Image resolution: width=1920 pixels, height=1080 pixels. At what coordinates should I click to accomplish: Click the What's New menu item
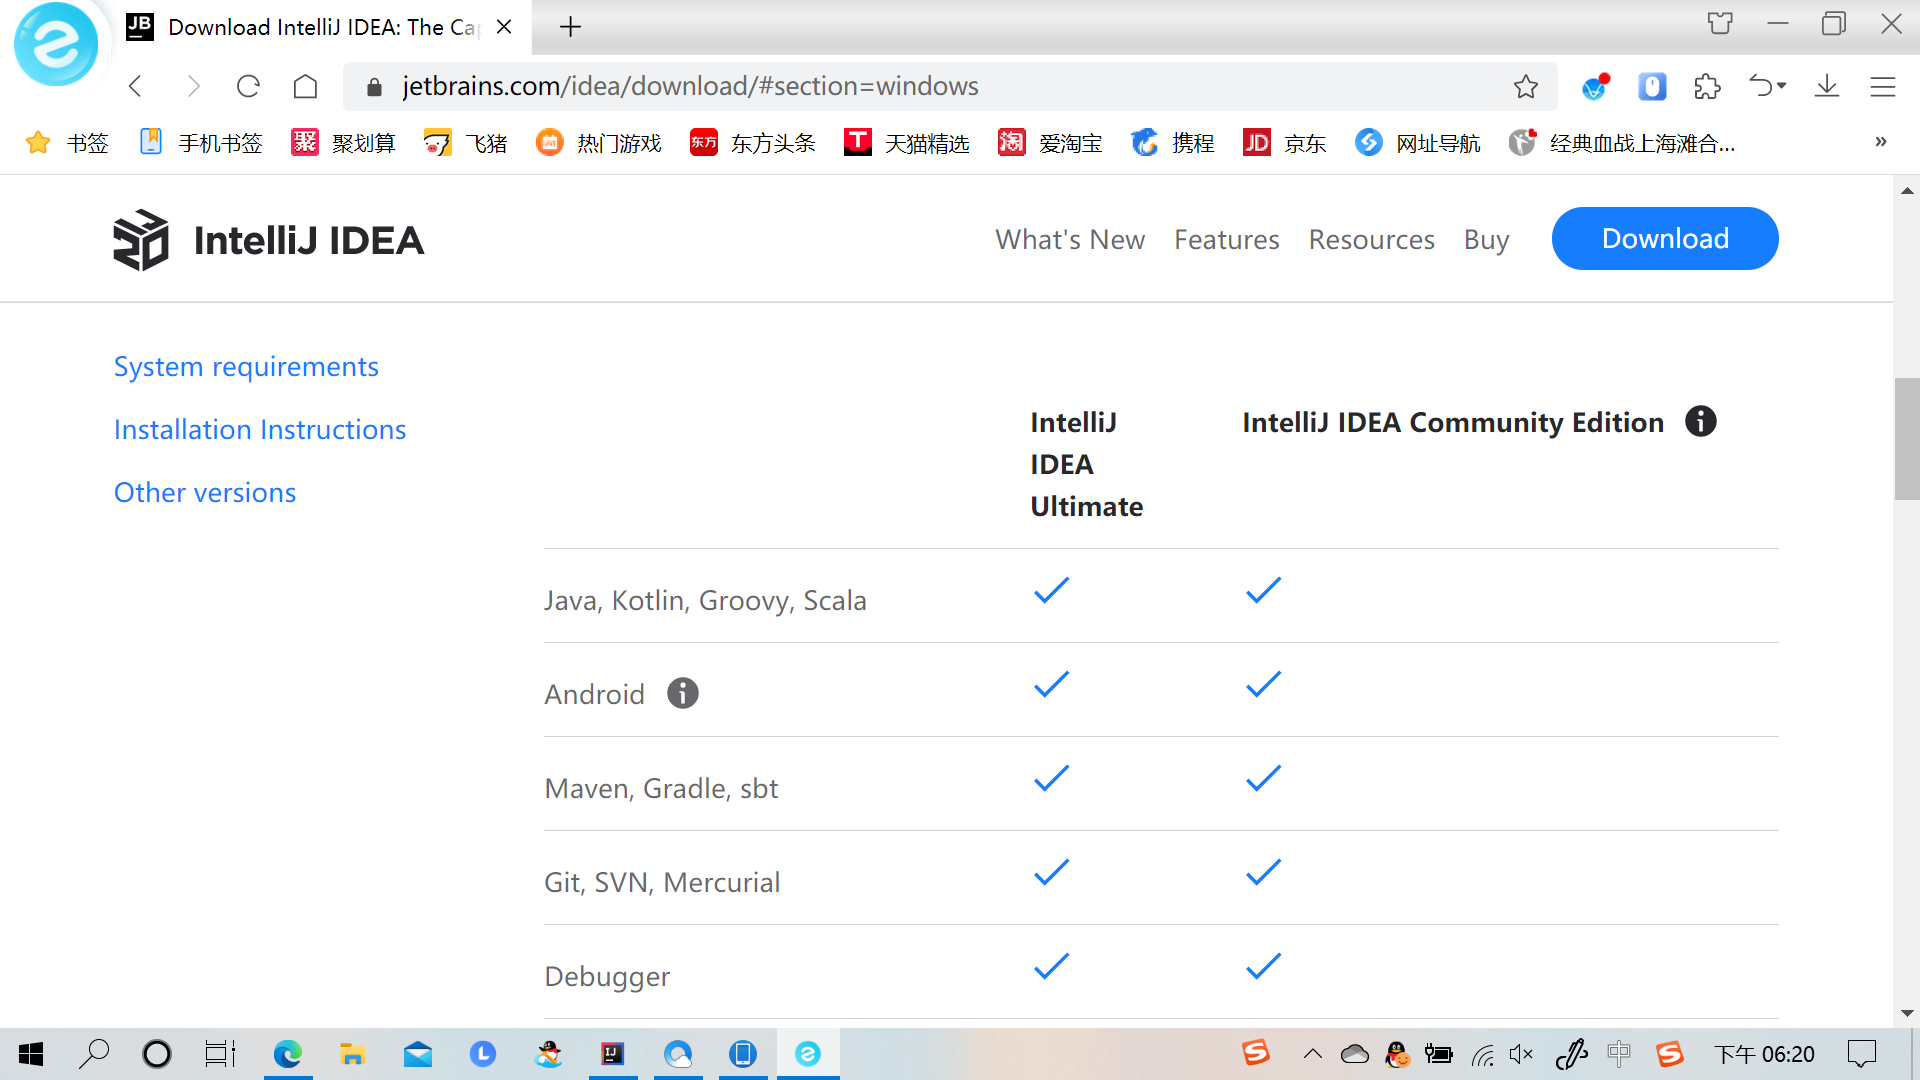coord(1069,239)
